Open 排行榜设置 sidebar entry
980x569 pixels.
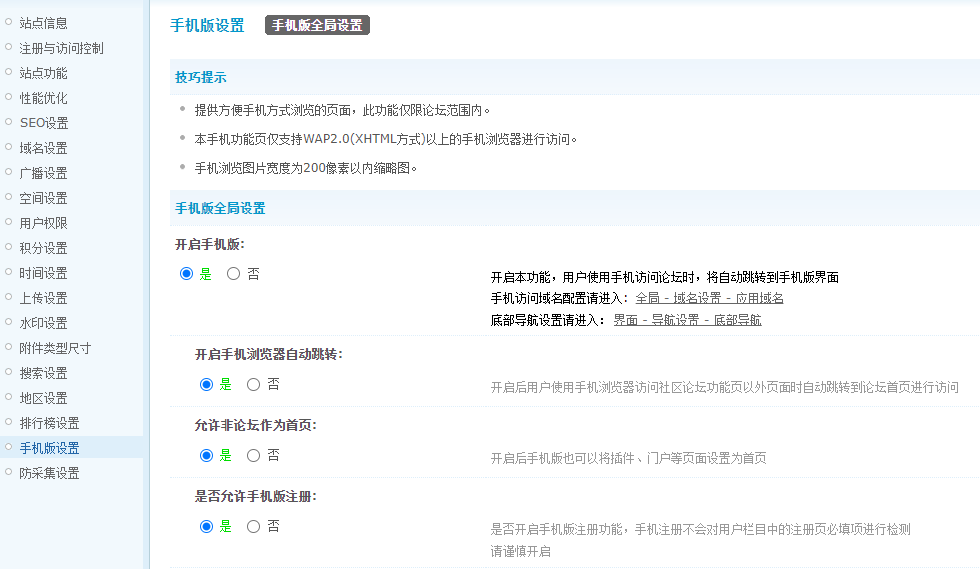(49, 423)
